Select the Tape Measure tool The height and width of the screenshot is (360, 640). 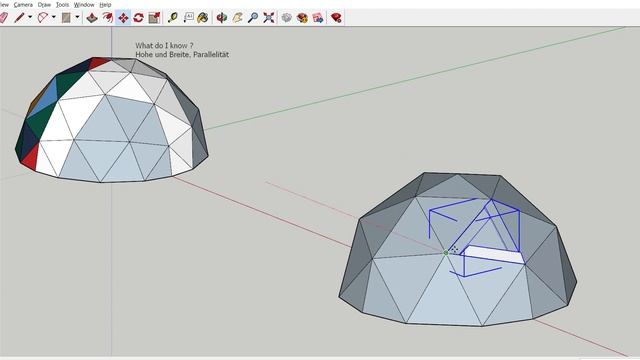(x=173, y=18)
